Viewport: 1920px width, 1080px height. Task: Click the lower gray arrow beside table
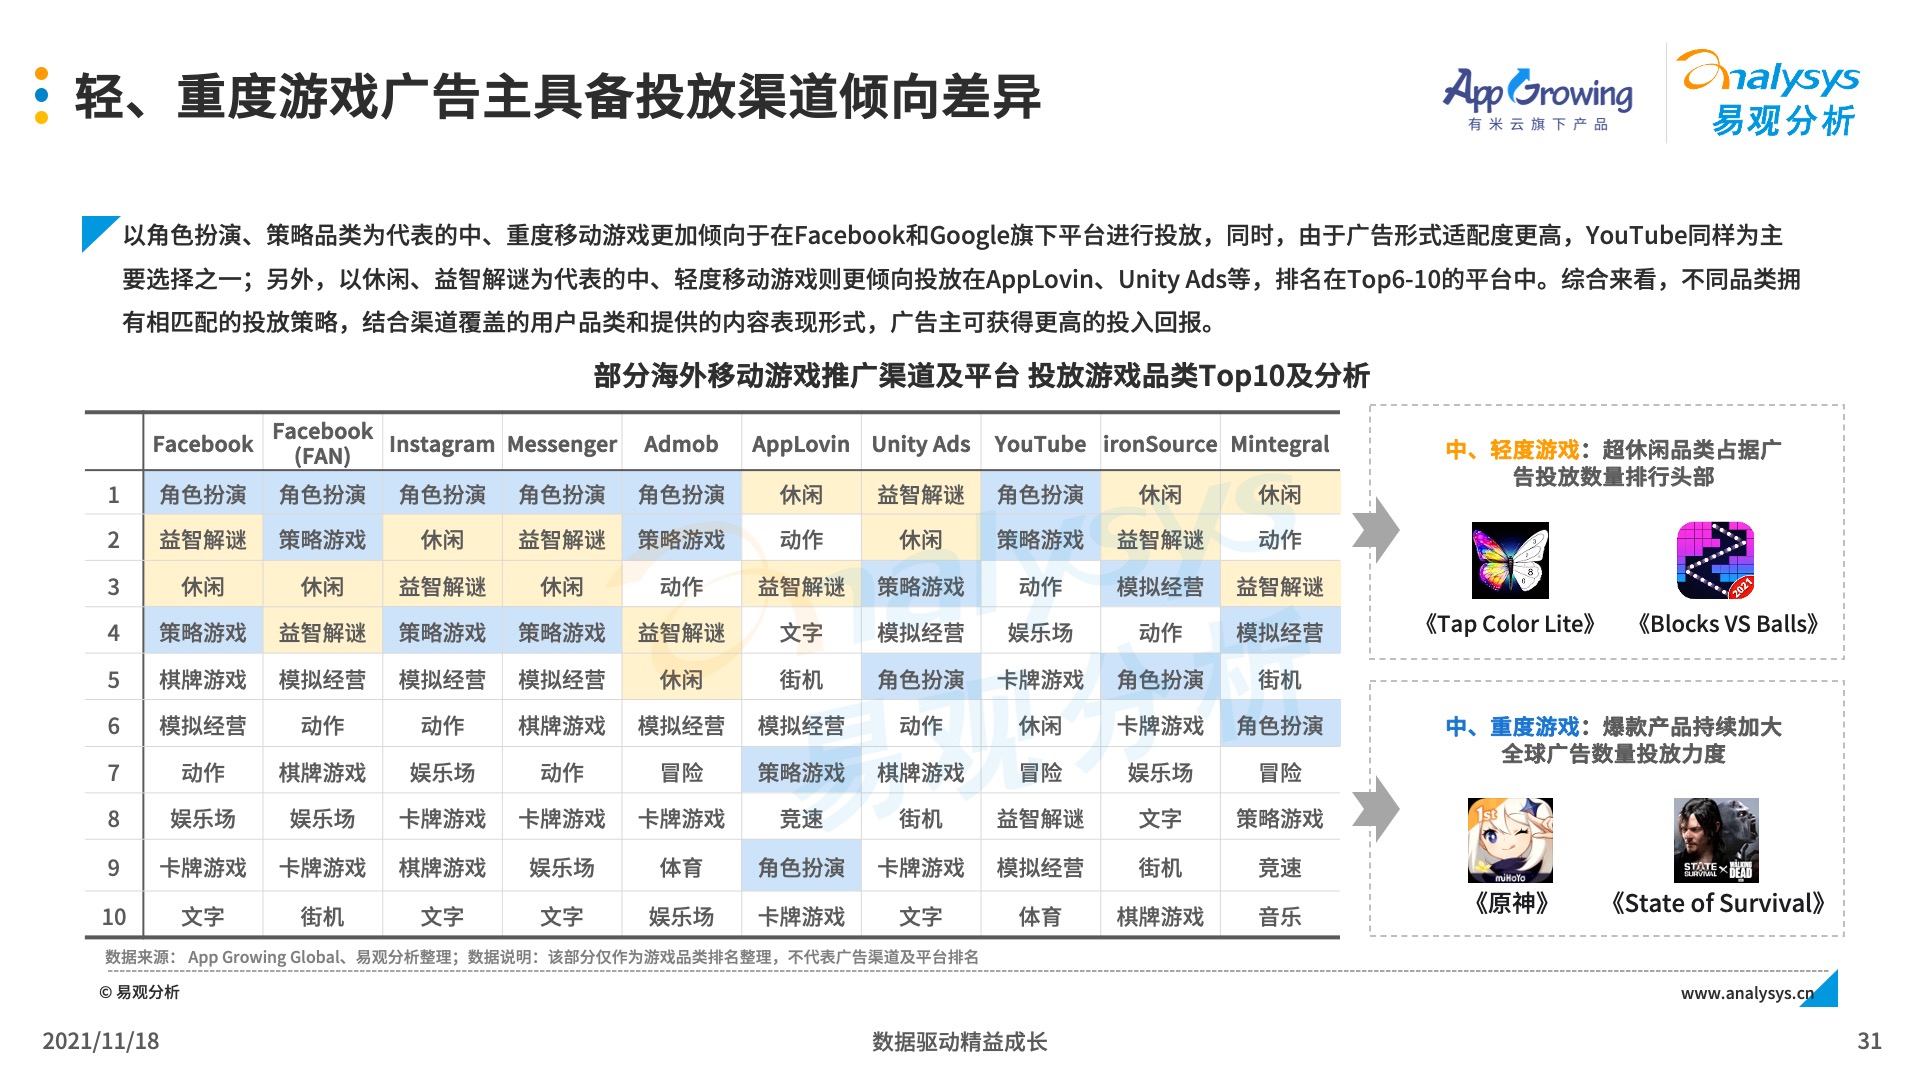[x=1376, y=808]
